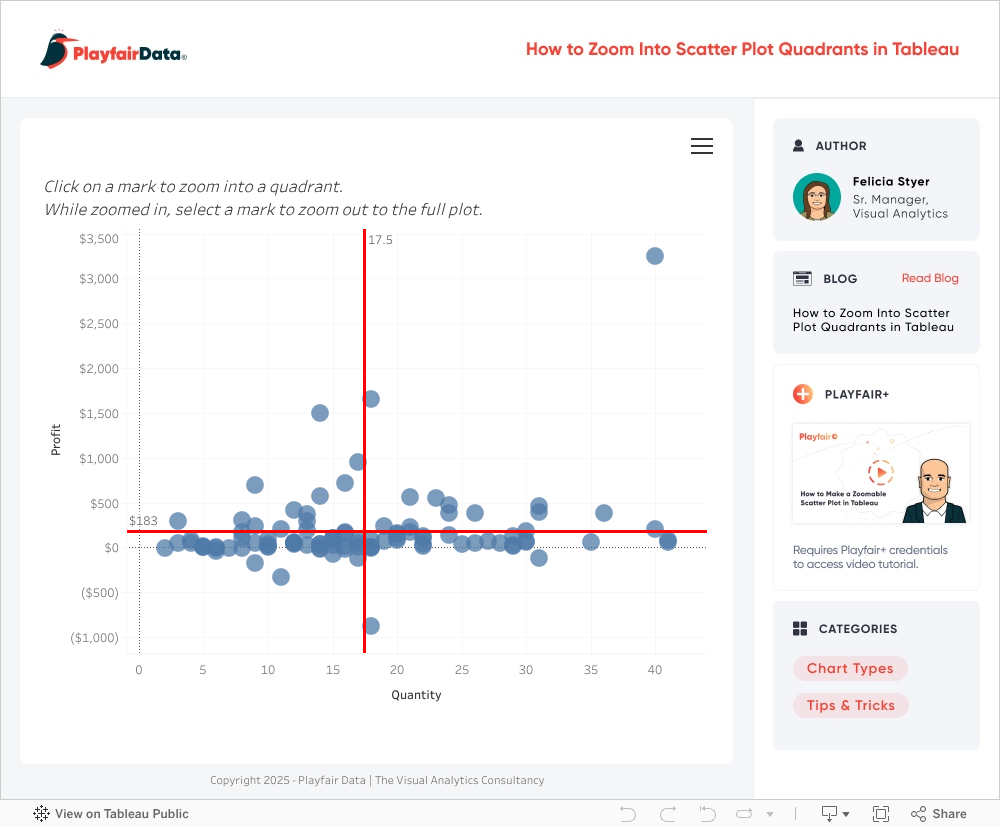
Task: Enter full screen mode
Action: pos(881,814)
